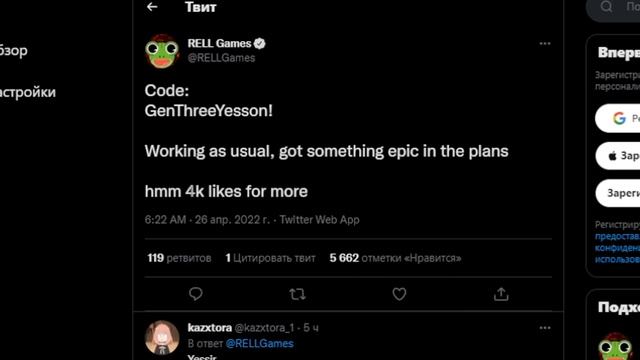Open the frog avatar in suggestions panel

(x=616, y=347)
